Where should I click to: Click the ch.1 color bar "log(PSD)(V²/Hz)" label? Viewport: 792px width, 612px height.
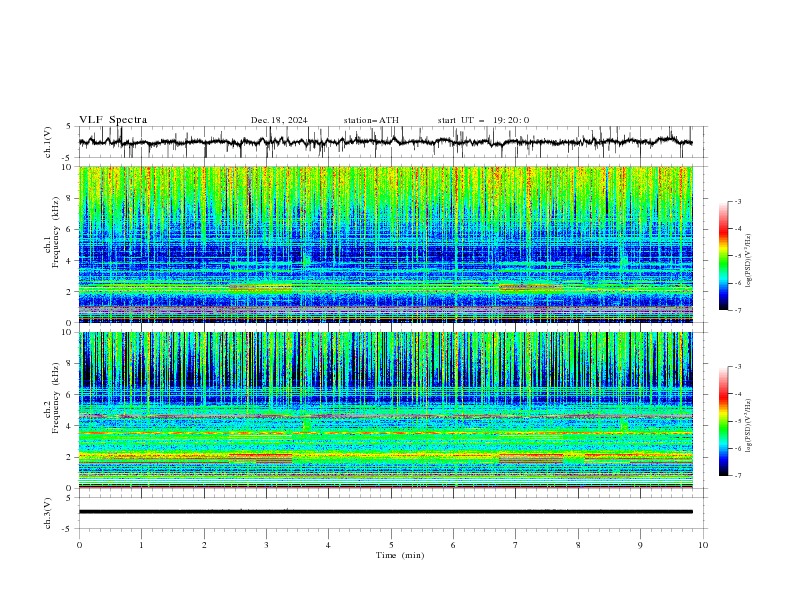[748, 261]
